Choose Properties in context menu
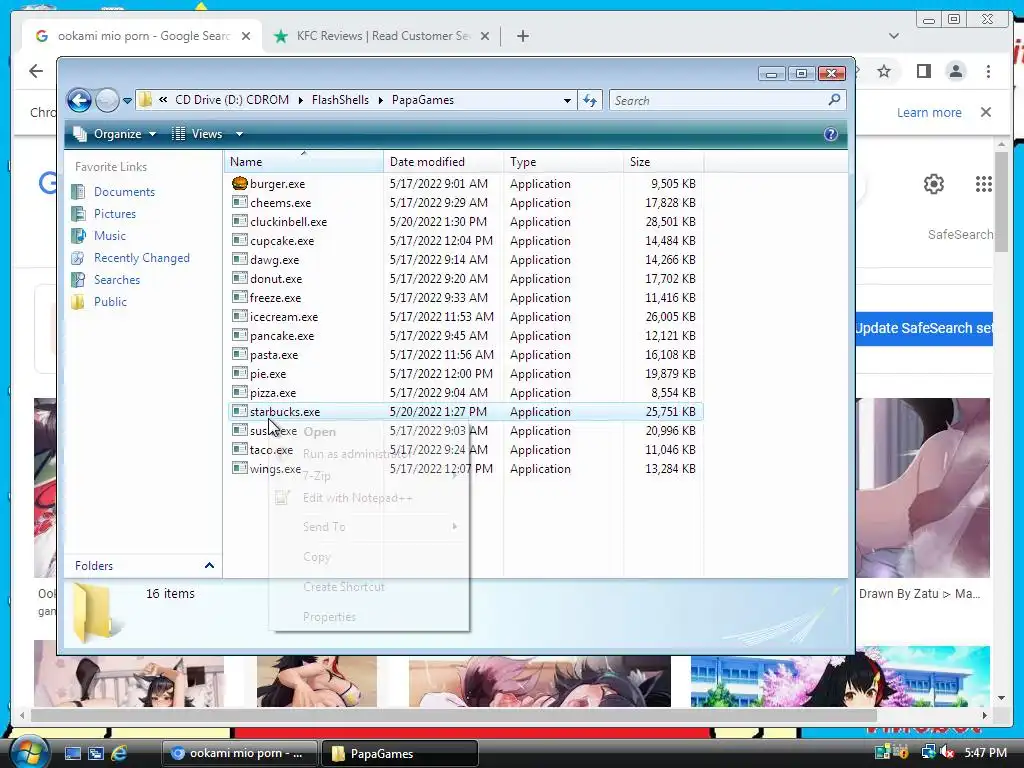This screenshot has height=768, width=1024. 329,616
